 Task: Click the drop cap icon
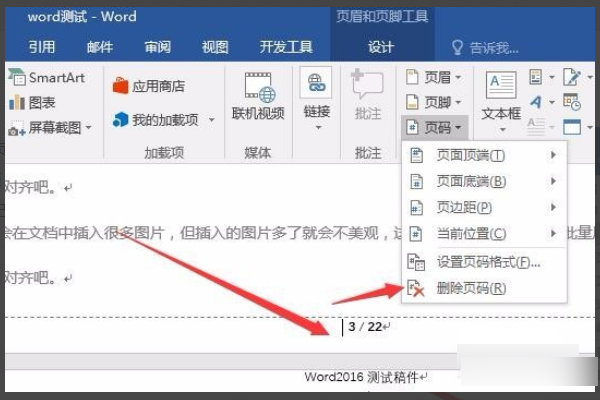[x=536, y=127]
